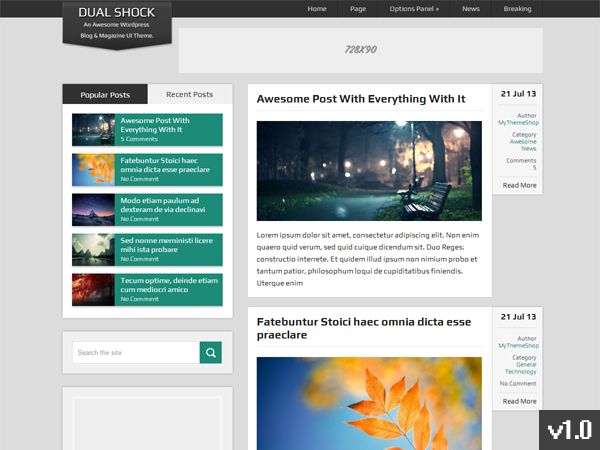The height and width of the screenshot is (450, 600).
Task: Open the MyThemeShop author link
Action: pos(517,122)
